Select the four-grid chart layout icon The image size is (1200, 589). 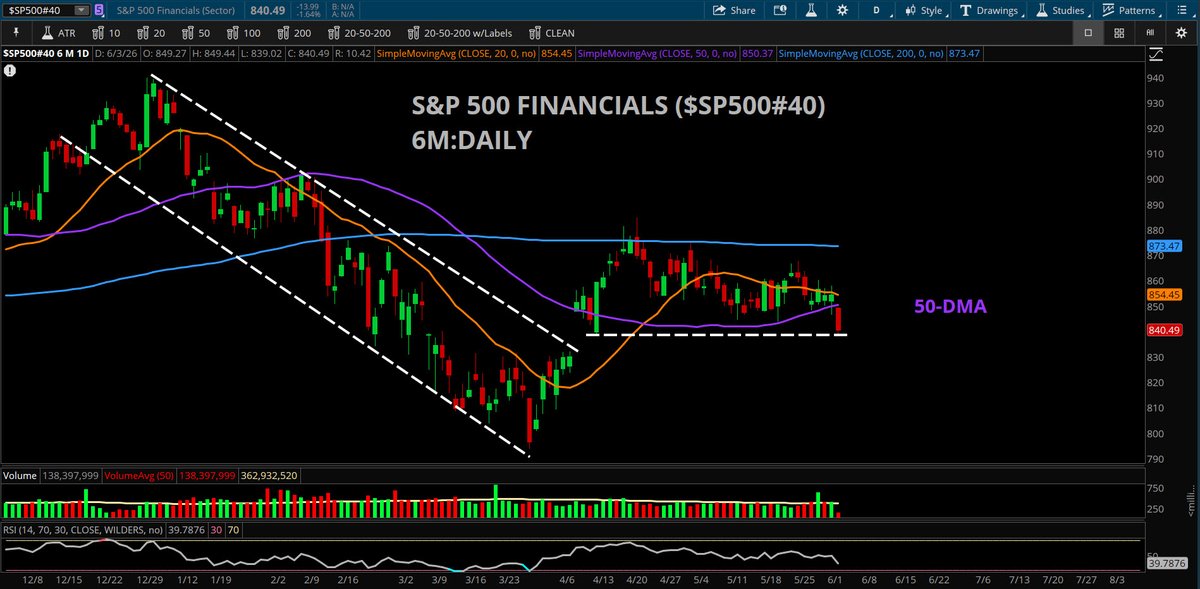point(1119,33)
